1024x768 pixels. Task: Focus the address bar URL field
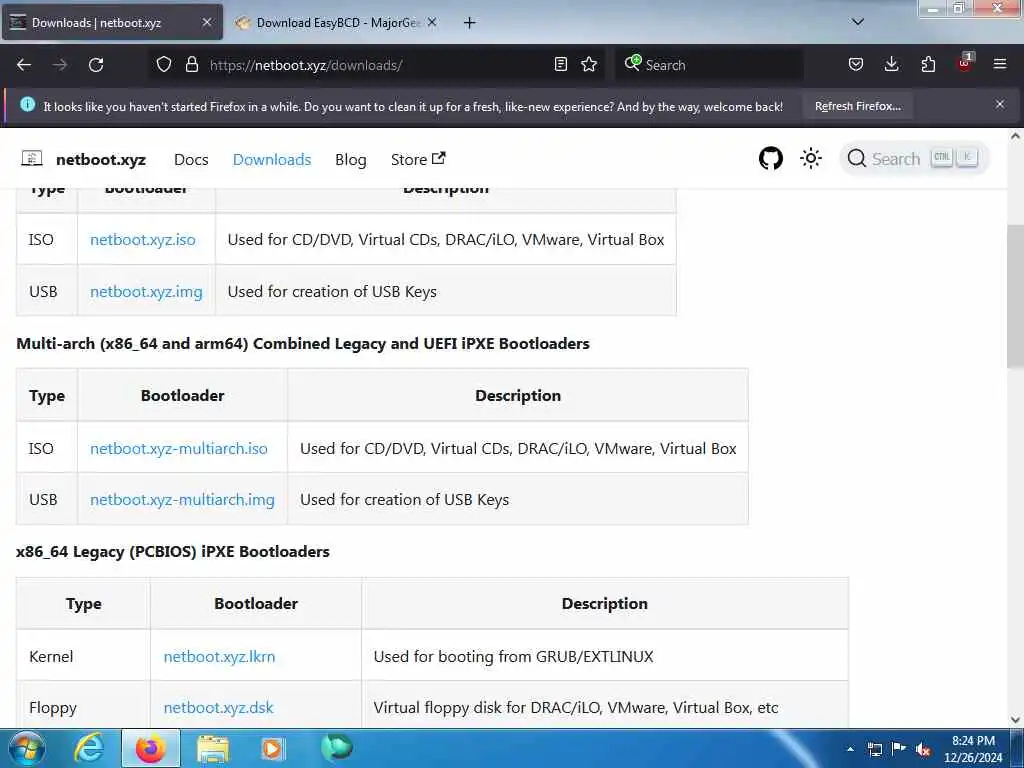[379, 65]
